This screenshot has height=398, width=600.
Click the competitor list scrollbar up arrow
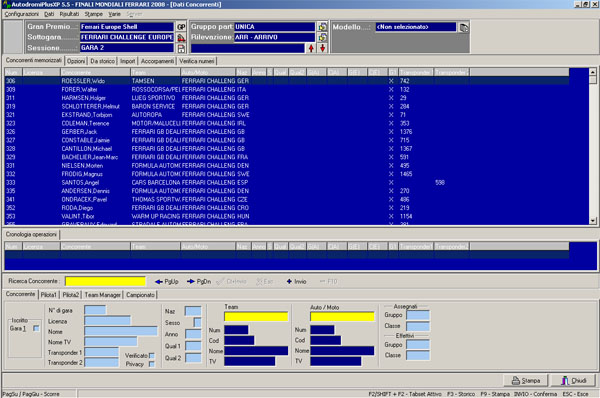[593, 72]
